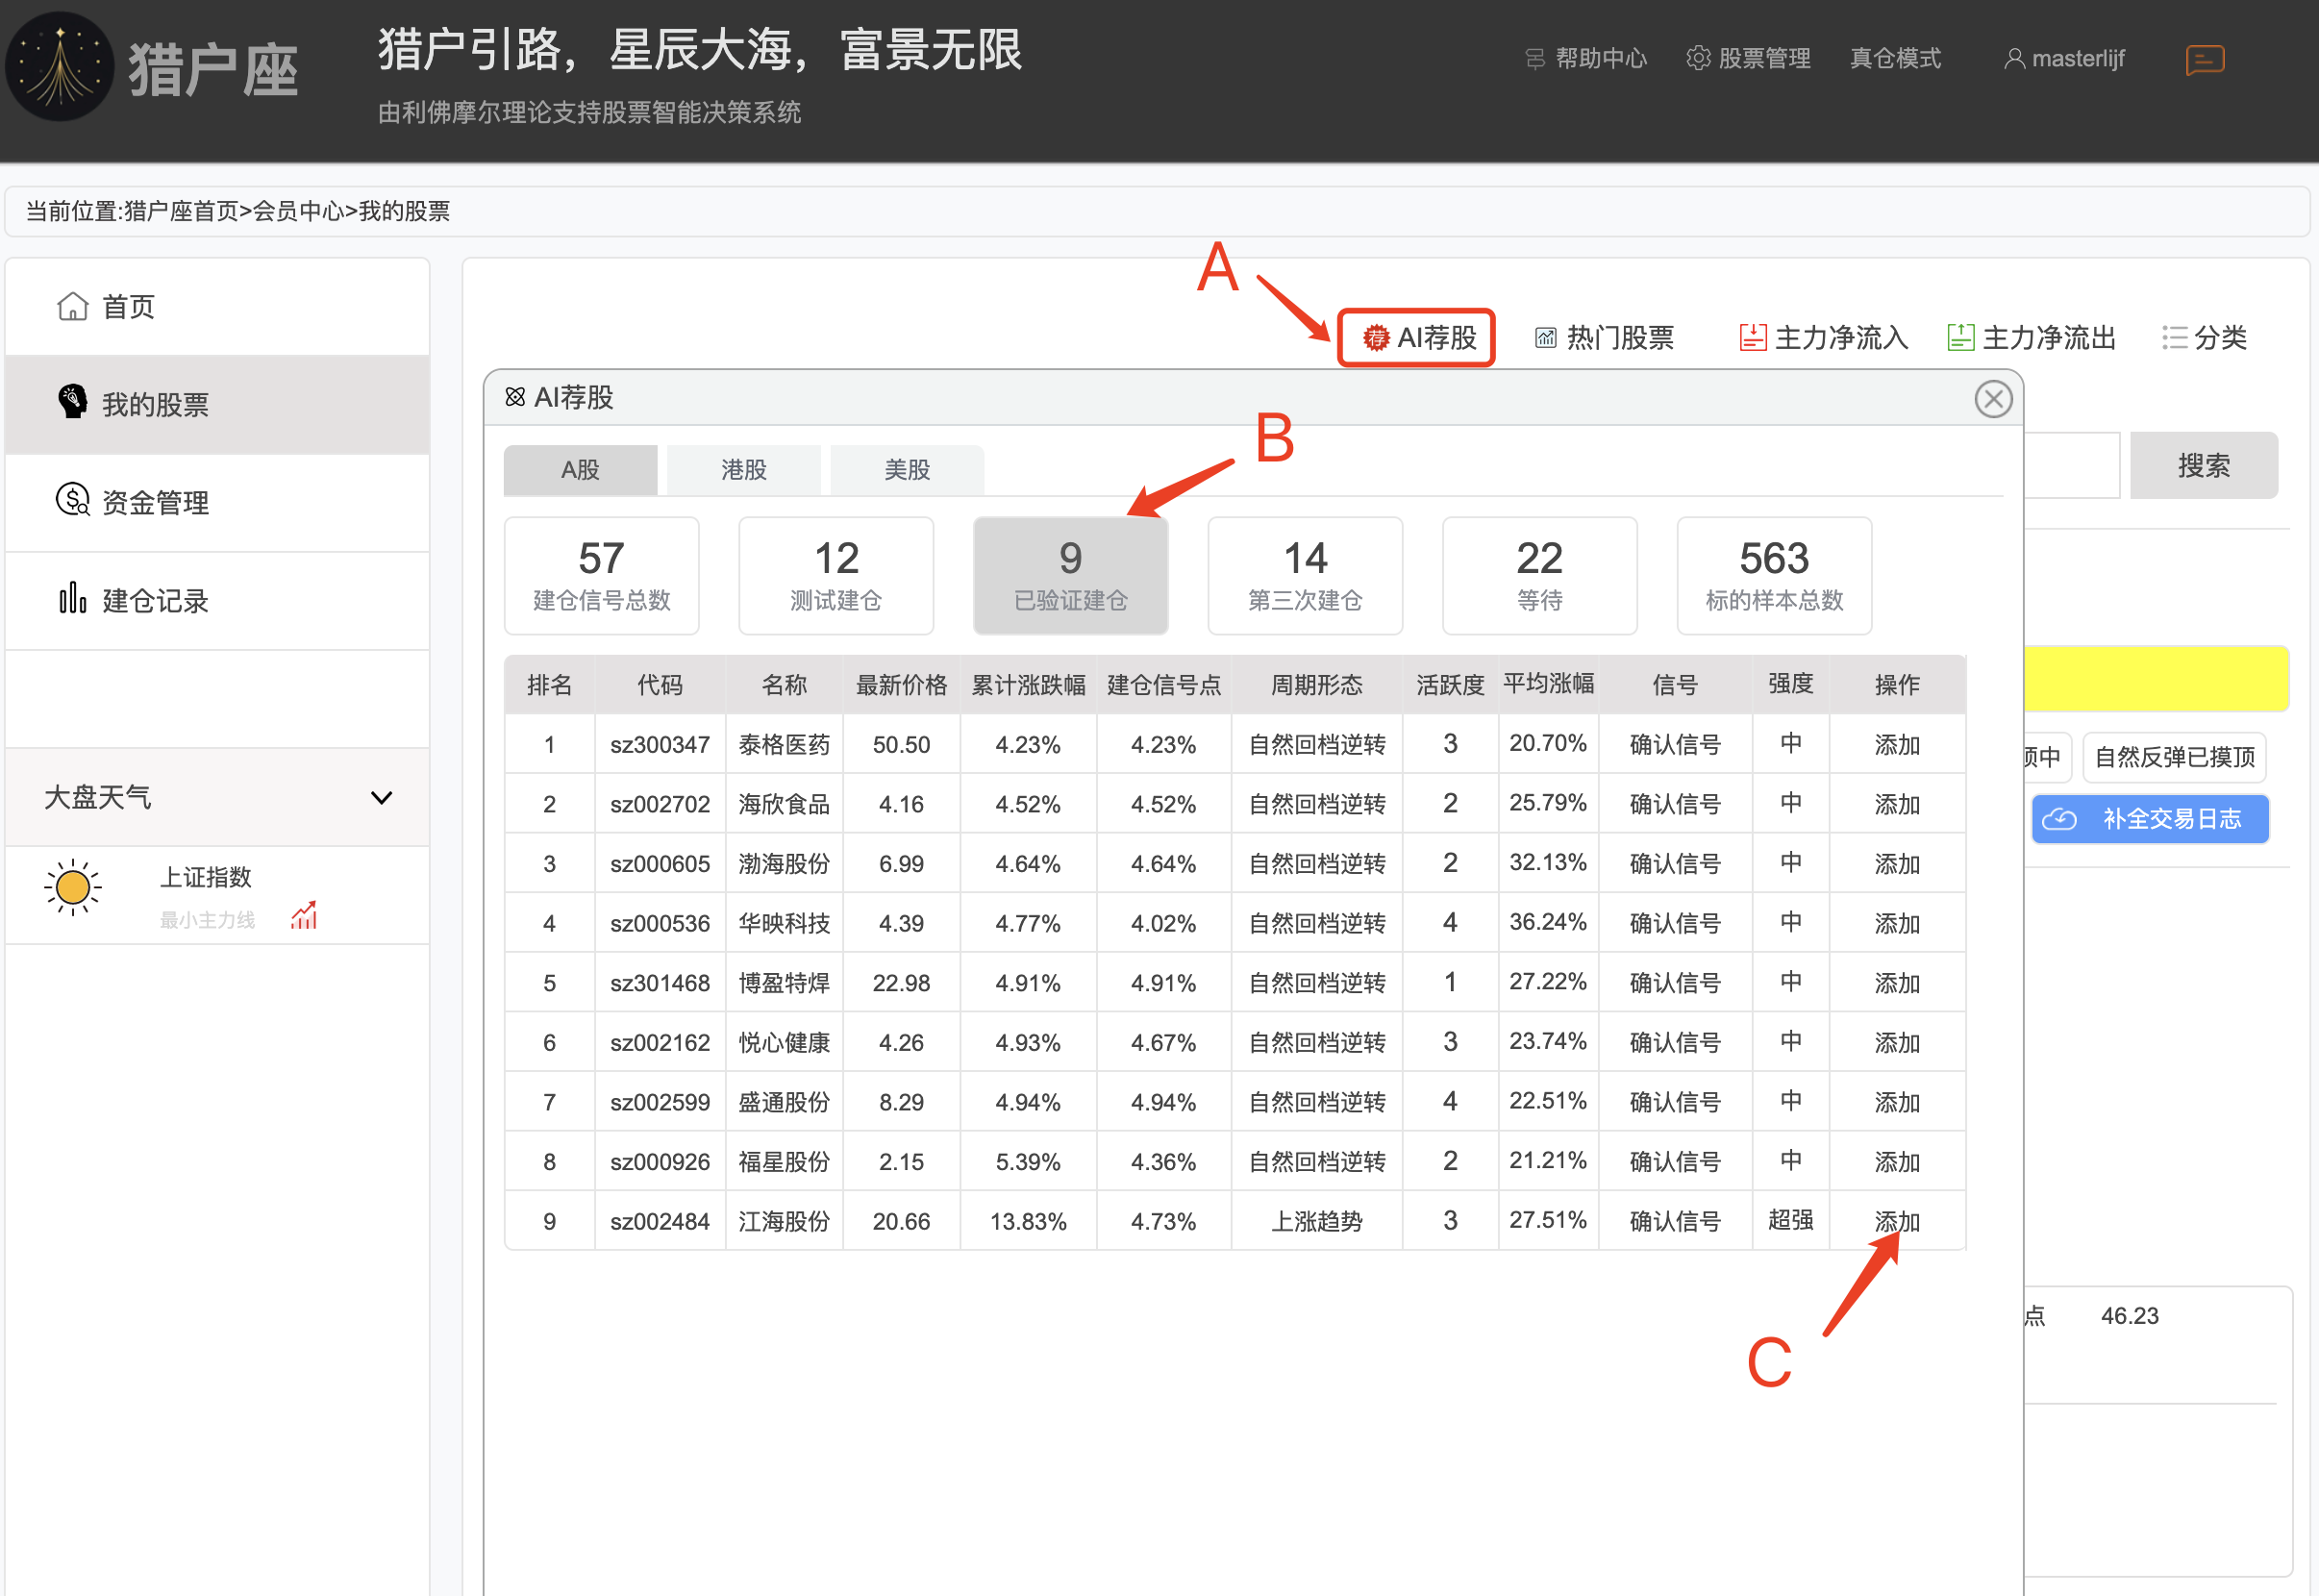Click 添加 for 华映科技
This screenshot has width=2319, height=1596.
coord(1897,923)
